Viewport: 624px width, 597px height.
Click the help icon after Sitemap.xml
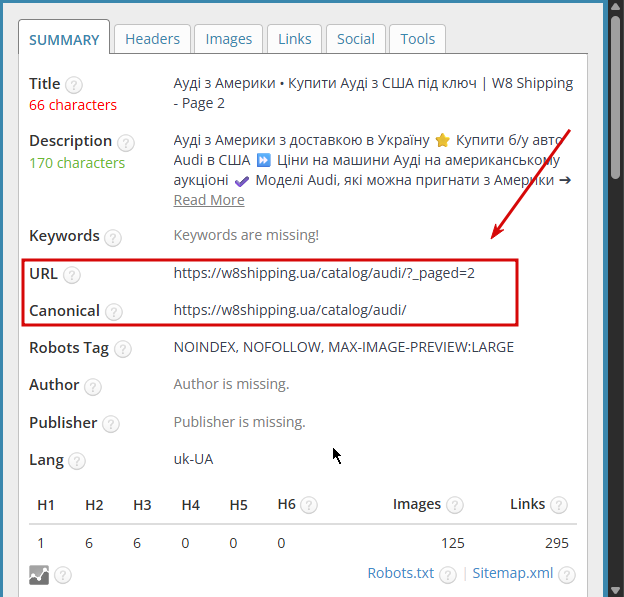click(x=567, y=575)
